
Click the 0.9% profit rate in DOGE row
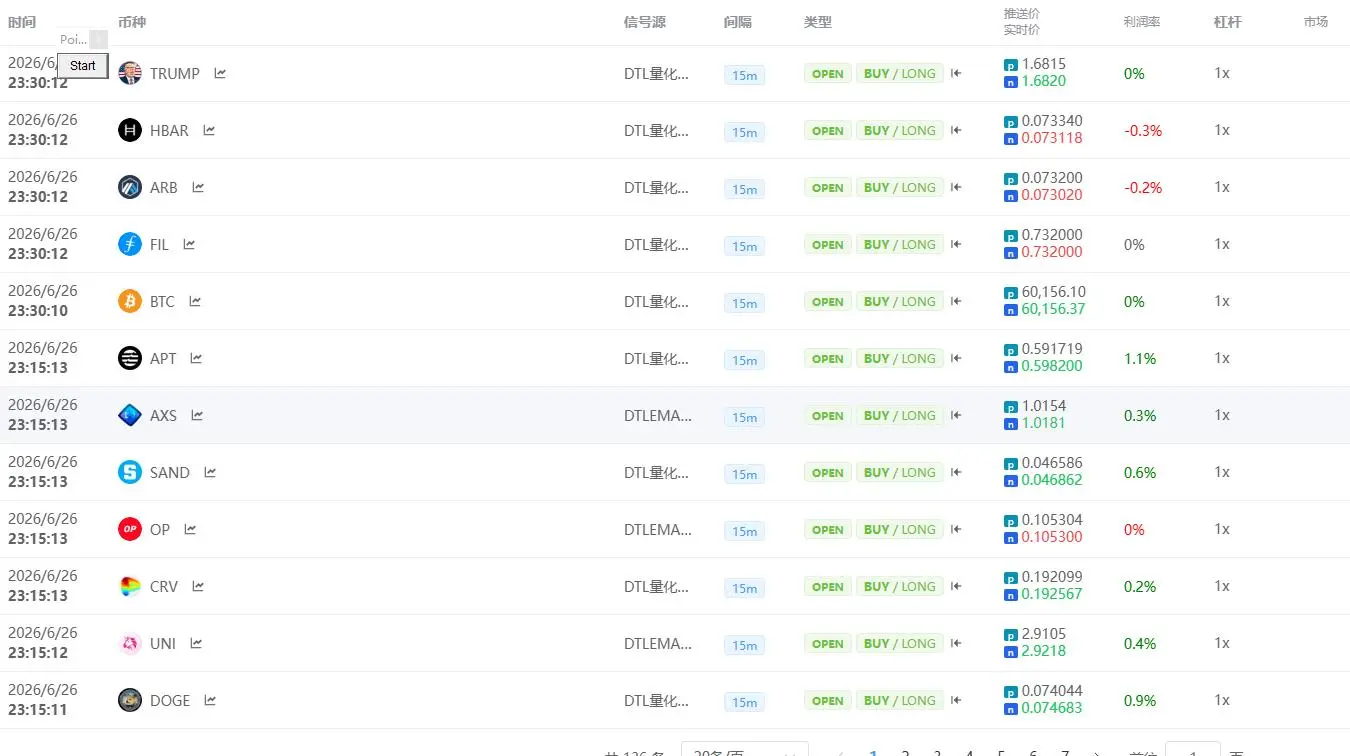1140,700
